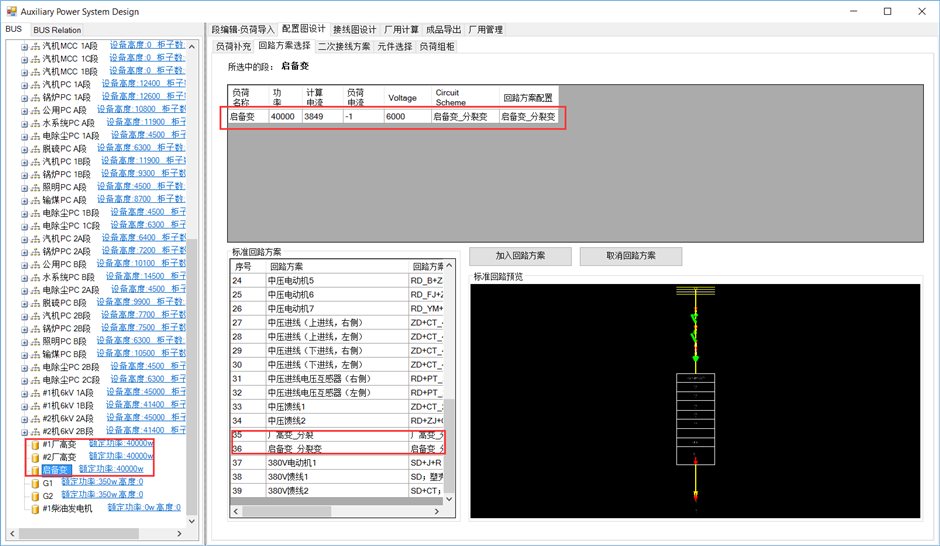Expand the 锅炉PC 1B段 tree node
Image resolution: width=940 pixels, height=546 pixels.
[24, 175]
